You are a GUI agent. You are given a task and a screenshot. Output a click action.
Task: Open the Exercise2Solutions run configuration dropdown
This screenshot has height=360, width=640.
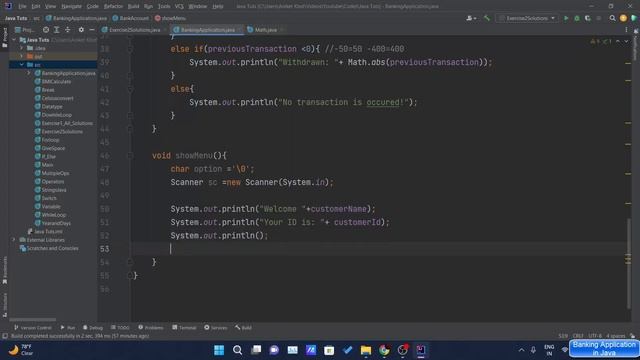[x=527, y=18]
